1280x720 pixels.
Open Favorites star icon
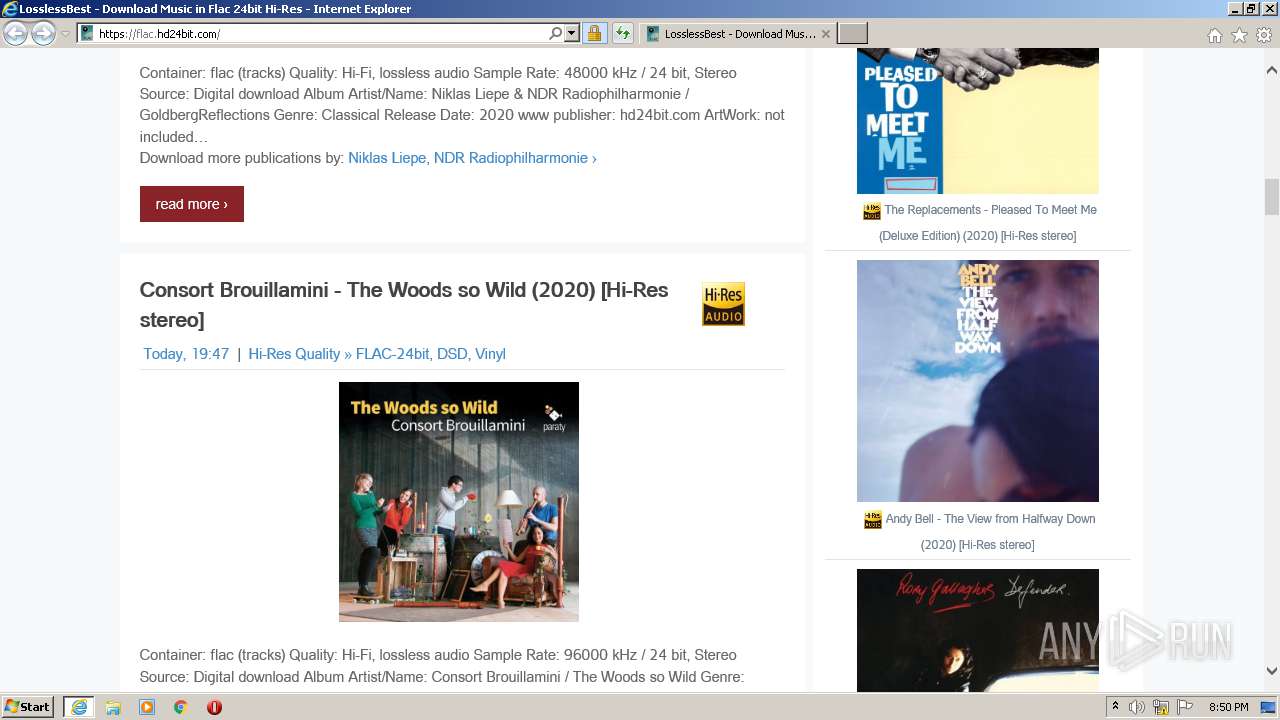pos(1239,35)
